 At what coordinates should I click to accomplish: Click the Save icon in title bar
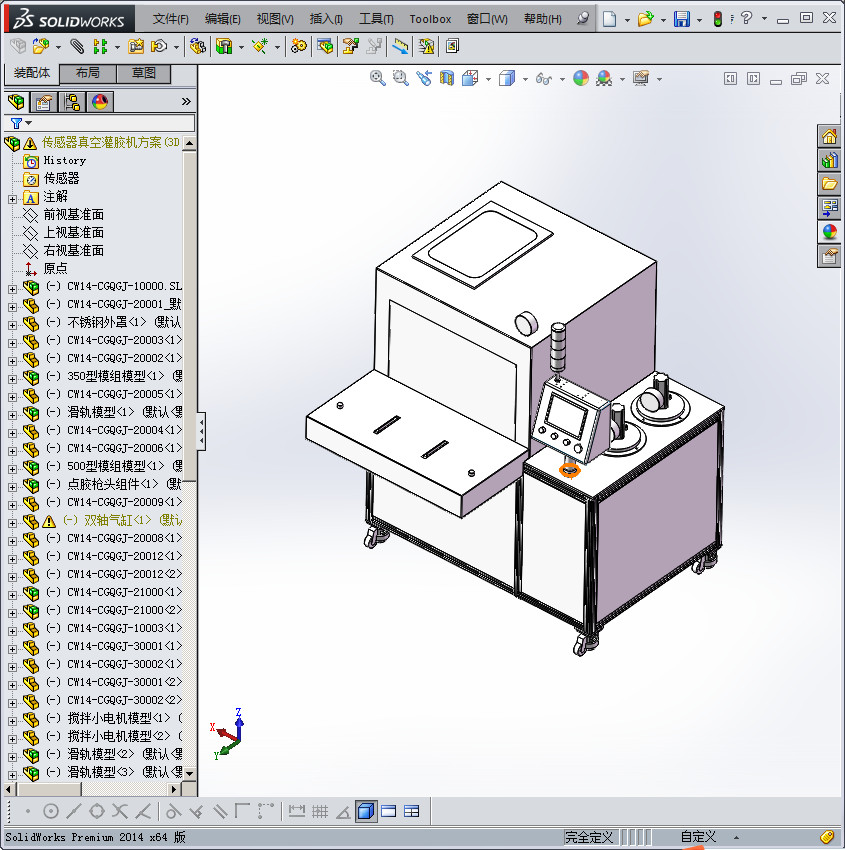point(681,19)
